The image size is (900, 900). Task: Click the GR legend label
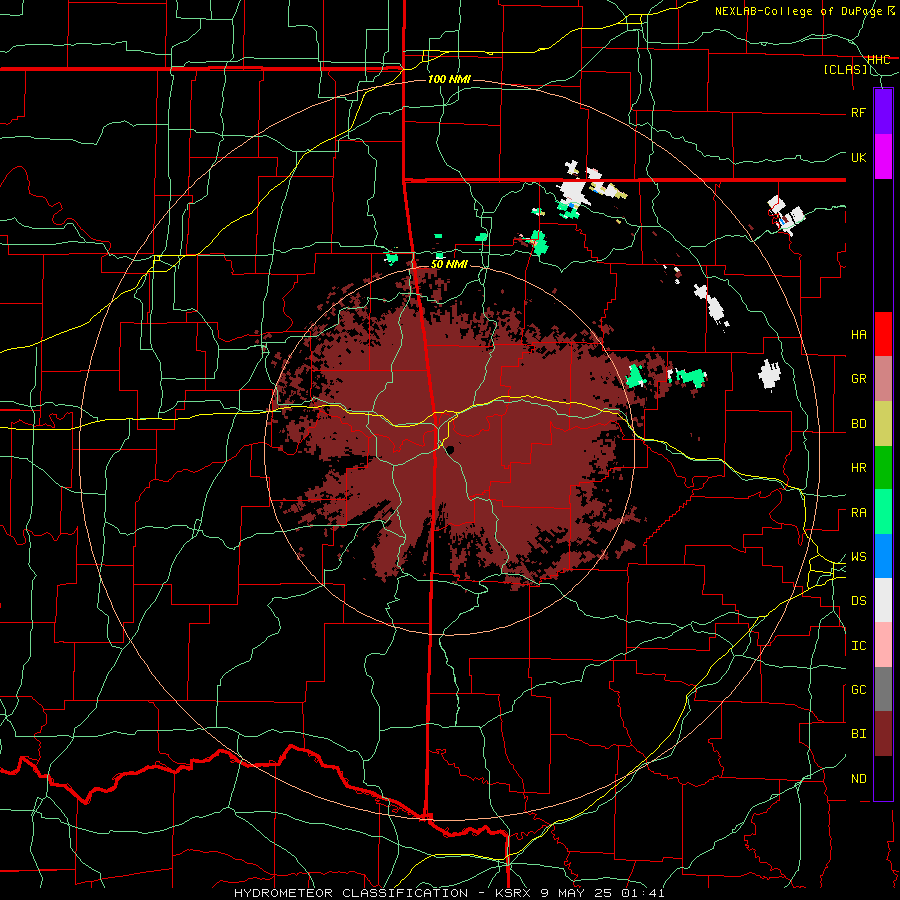pyautogui.click(x=858, y=379)
